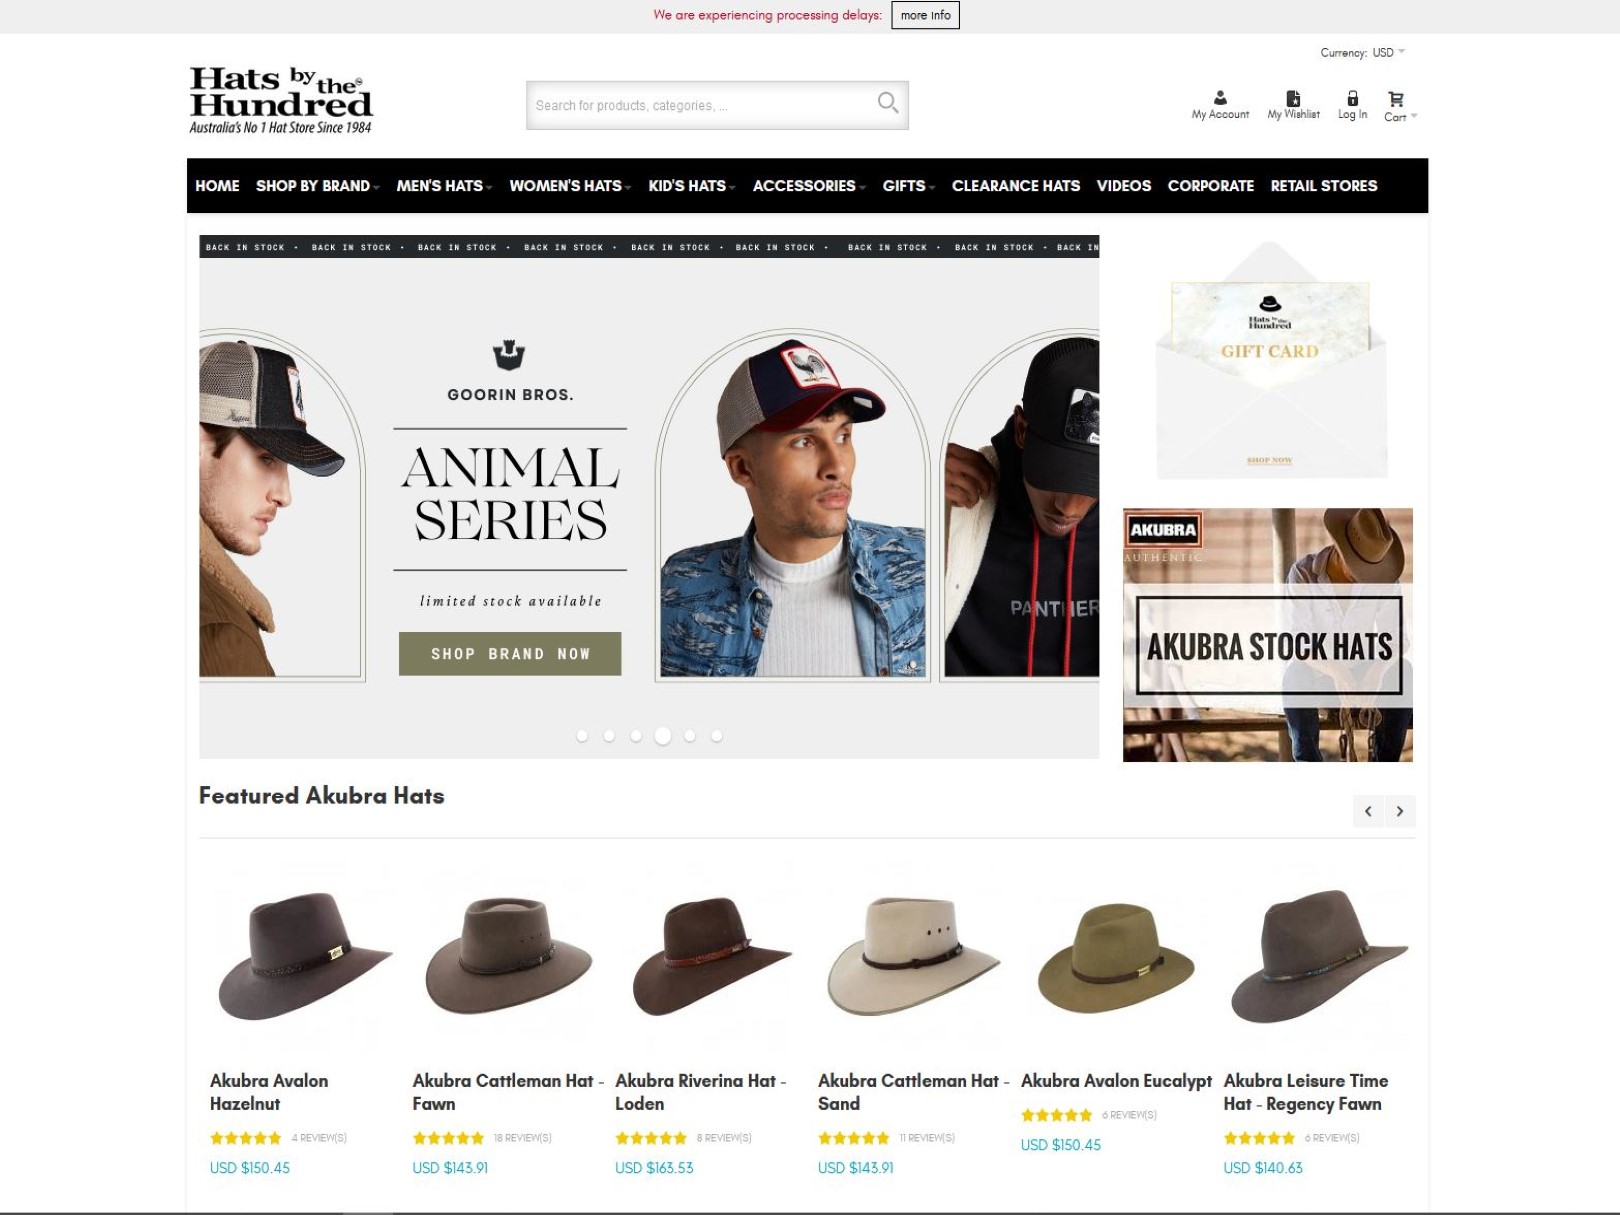The image size is (1620, 1215).
Task: Click star rating of Cattleman Hat Sand
Action: pos(854,1138)
